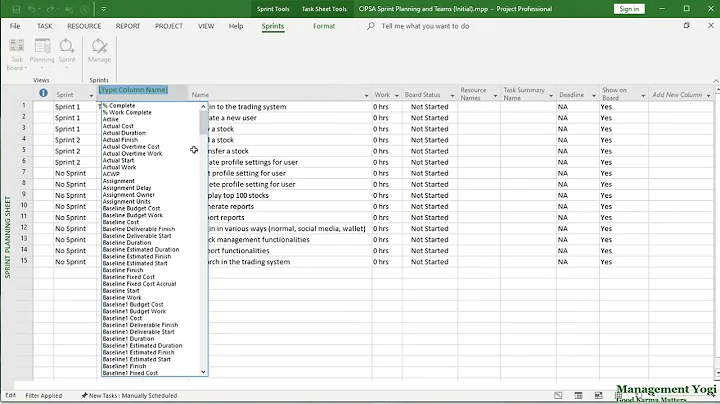720x404 pixels.
Task: Click the Sign in button
Action: pyautogui.click(x=629, y=9)
